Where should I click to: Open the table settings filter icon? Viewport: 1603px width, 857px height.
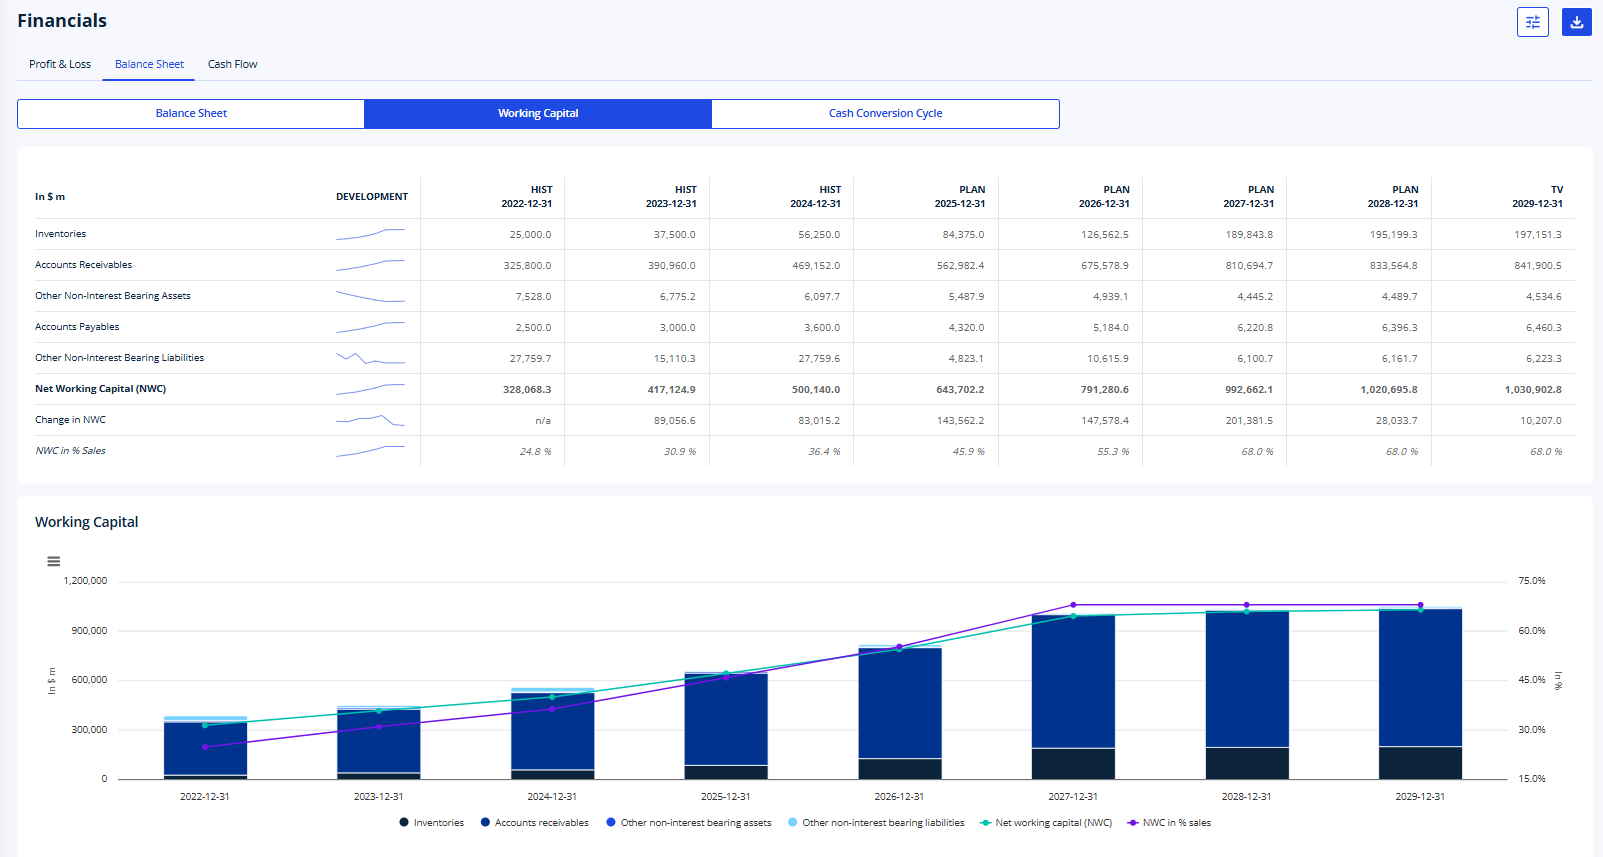pyautogui.click(x=1532, y=22)
